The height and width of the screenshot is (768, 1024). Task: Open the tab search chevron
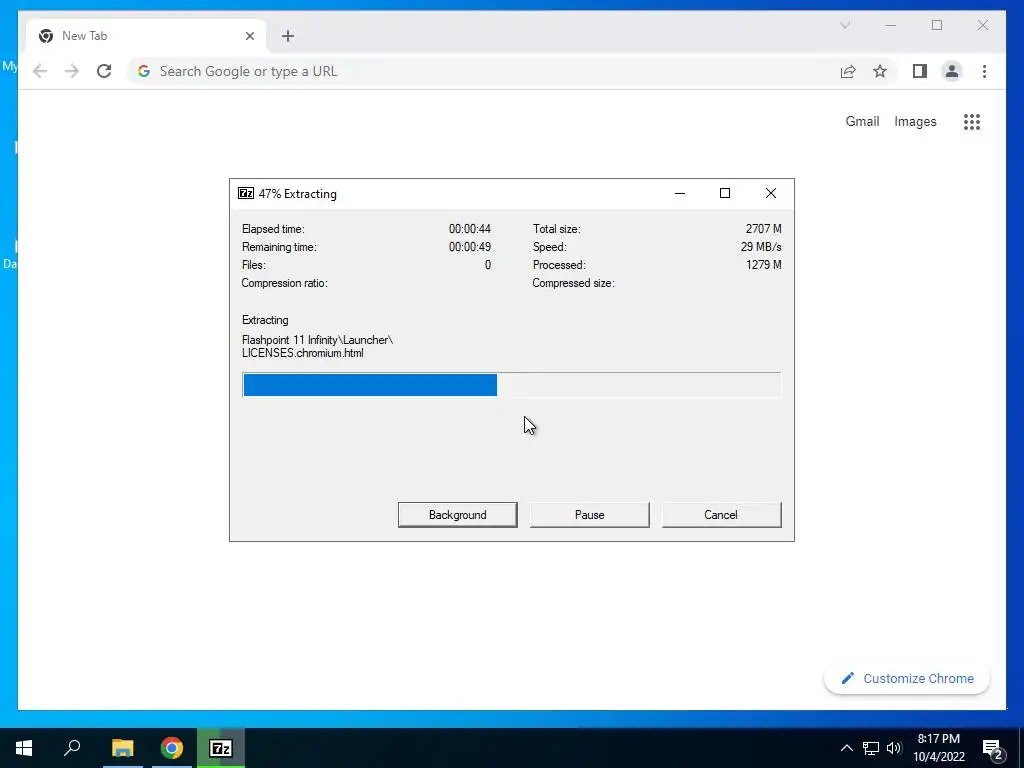point(844,25)
